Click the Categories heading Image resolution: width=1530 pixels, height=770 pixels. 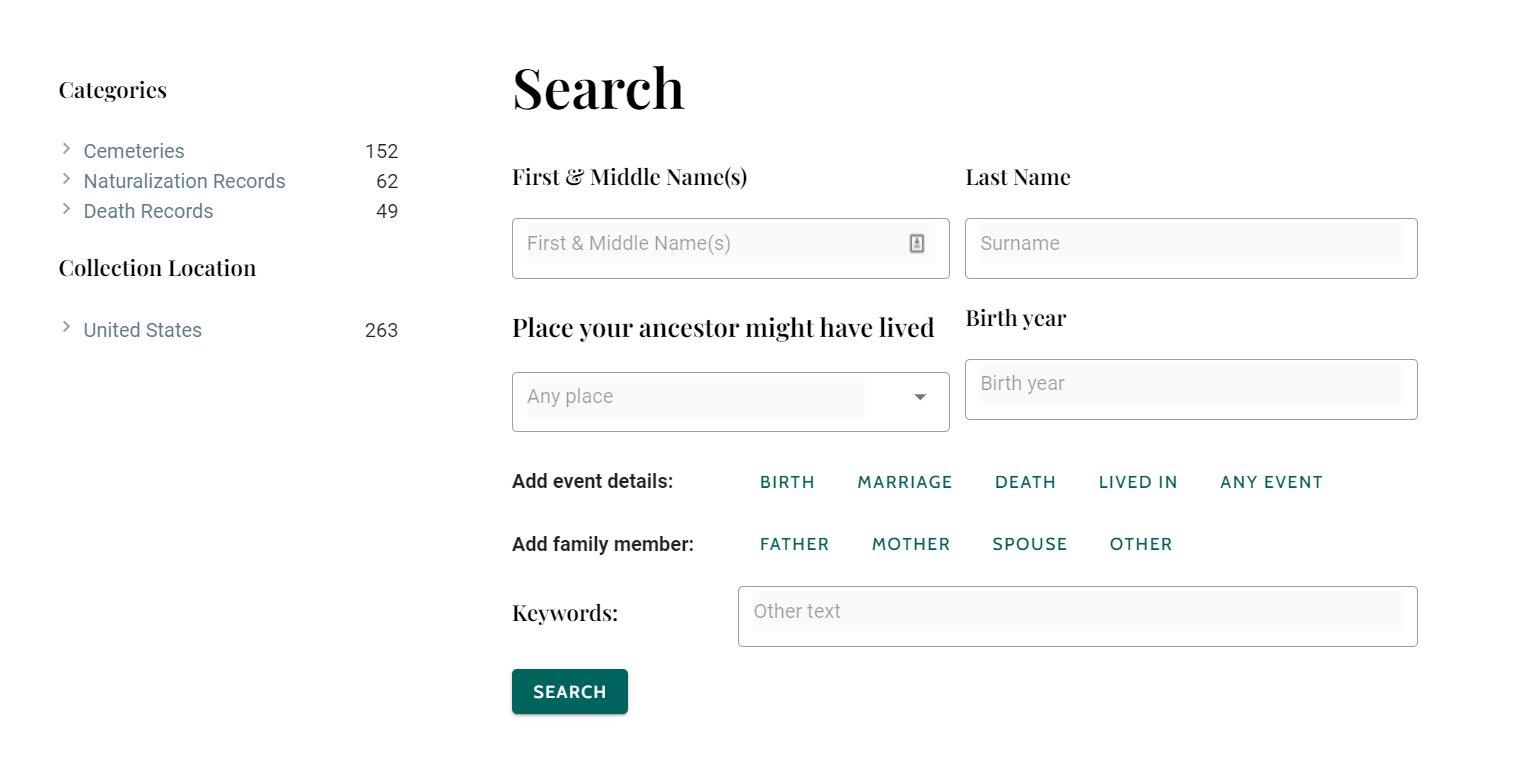point(113,90)
